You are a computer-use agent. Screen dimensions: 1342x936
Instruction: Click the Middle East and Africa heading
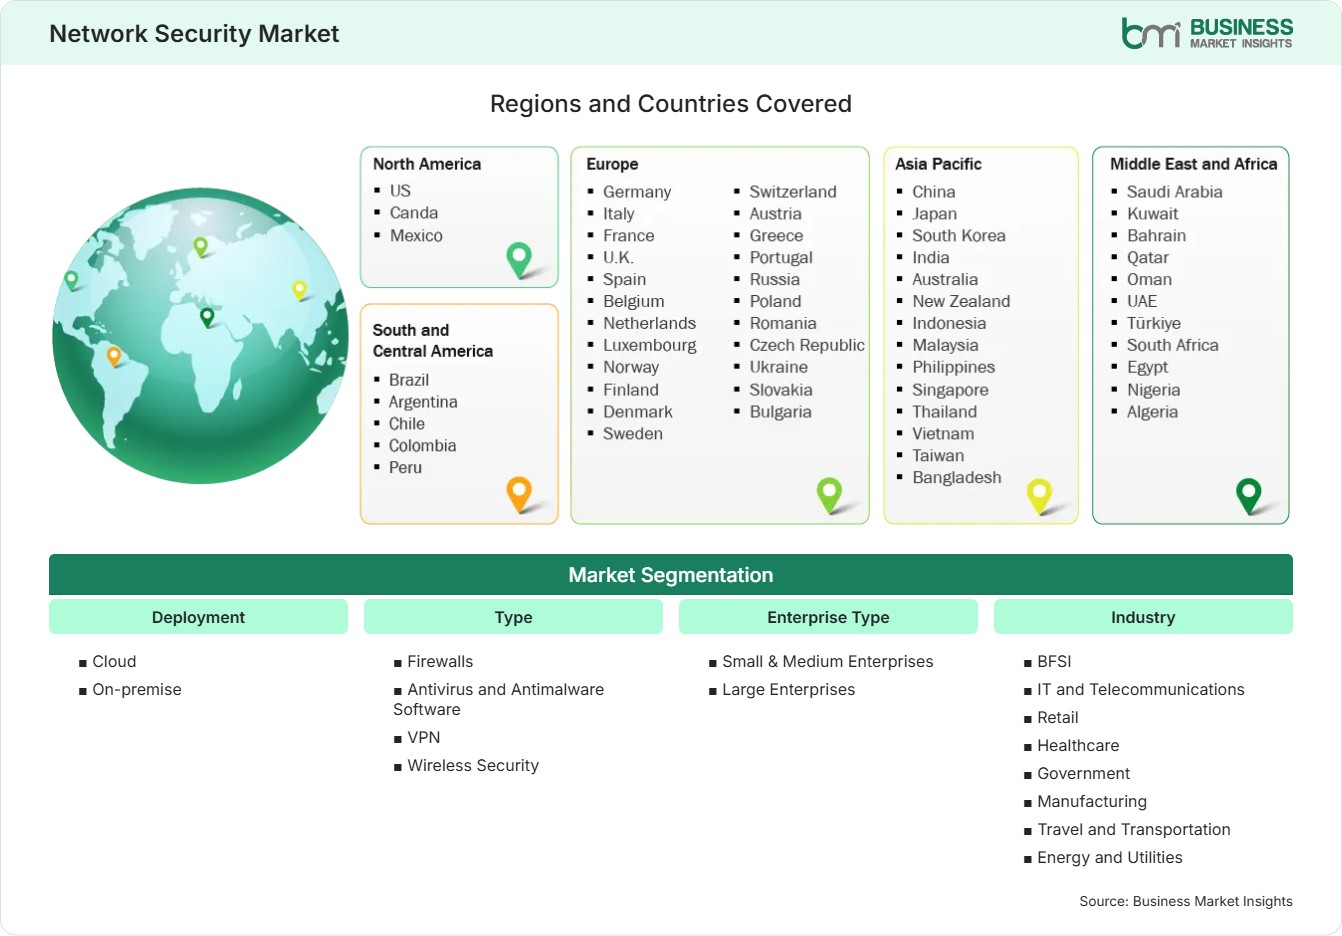pos(1194,164)
